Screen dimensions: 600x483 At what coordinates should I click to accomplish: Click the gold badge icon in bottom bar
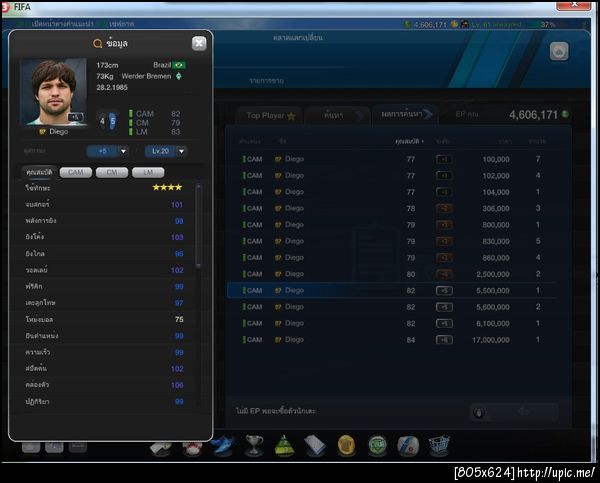346,446
